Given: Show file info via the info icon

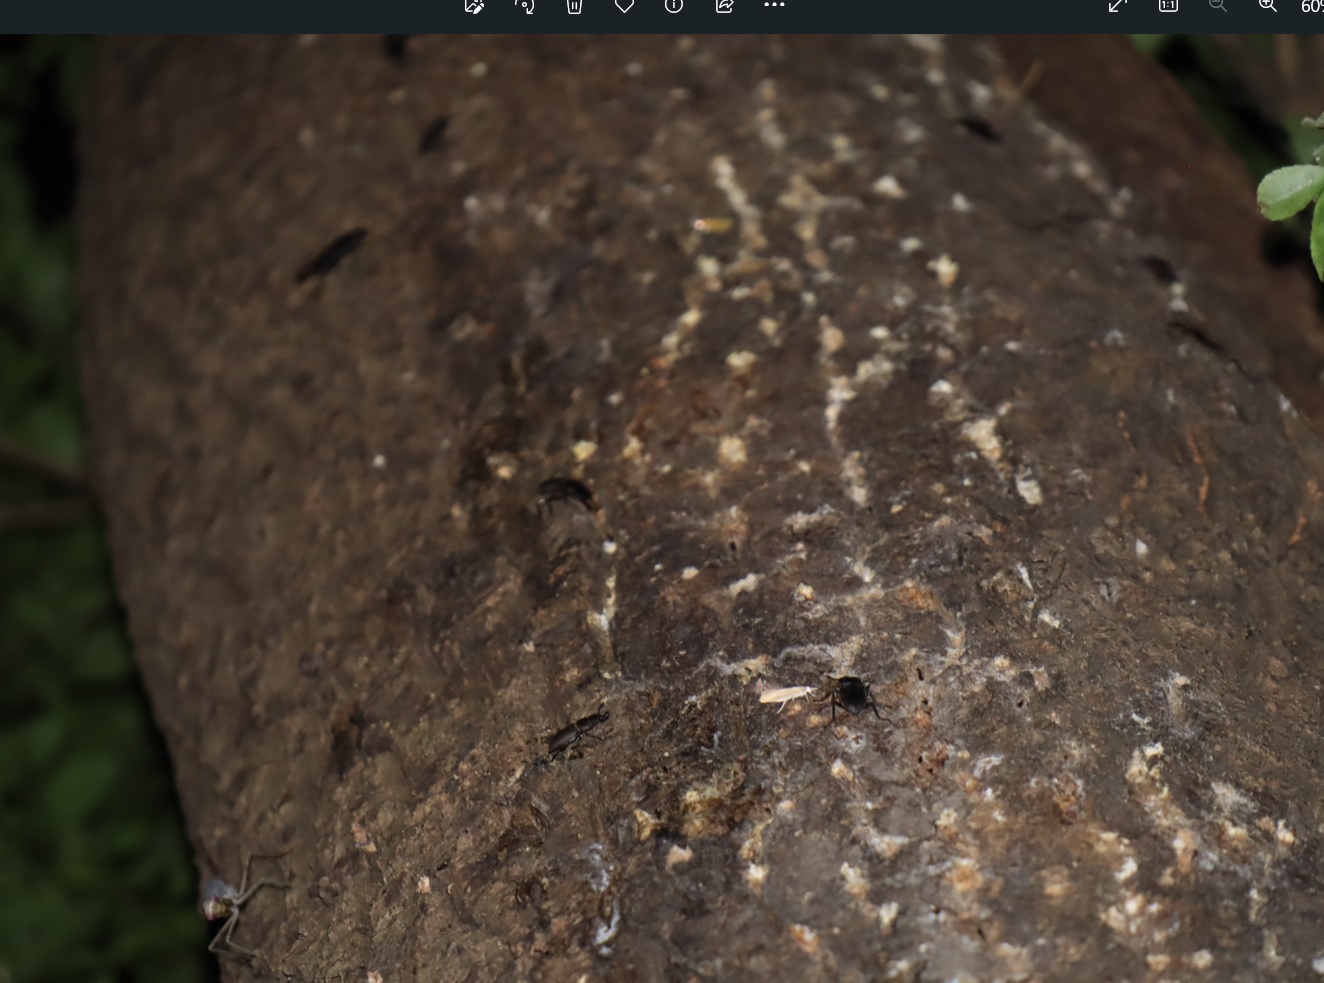Looking at the screenshot, I should (x=674, y=6).
